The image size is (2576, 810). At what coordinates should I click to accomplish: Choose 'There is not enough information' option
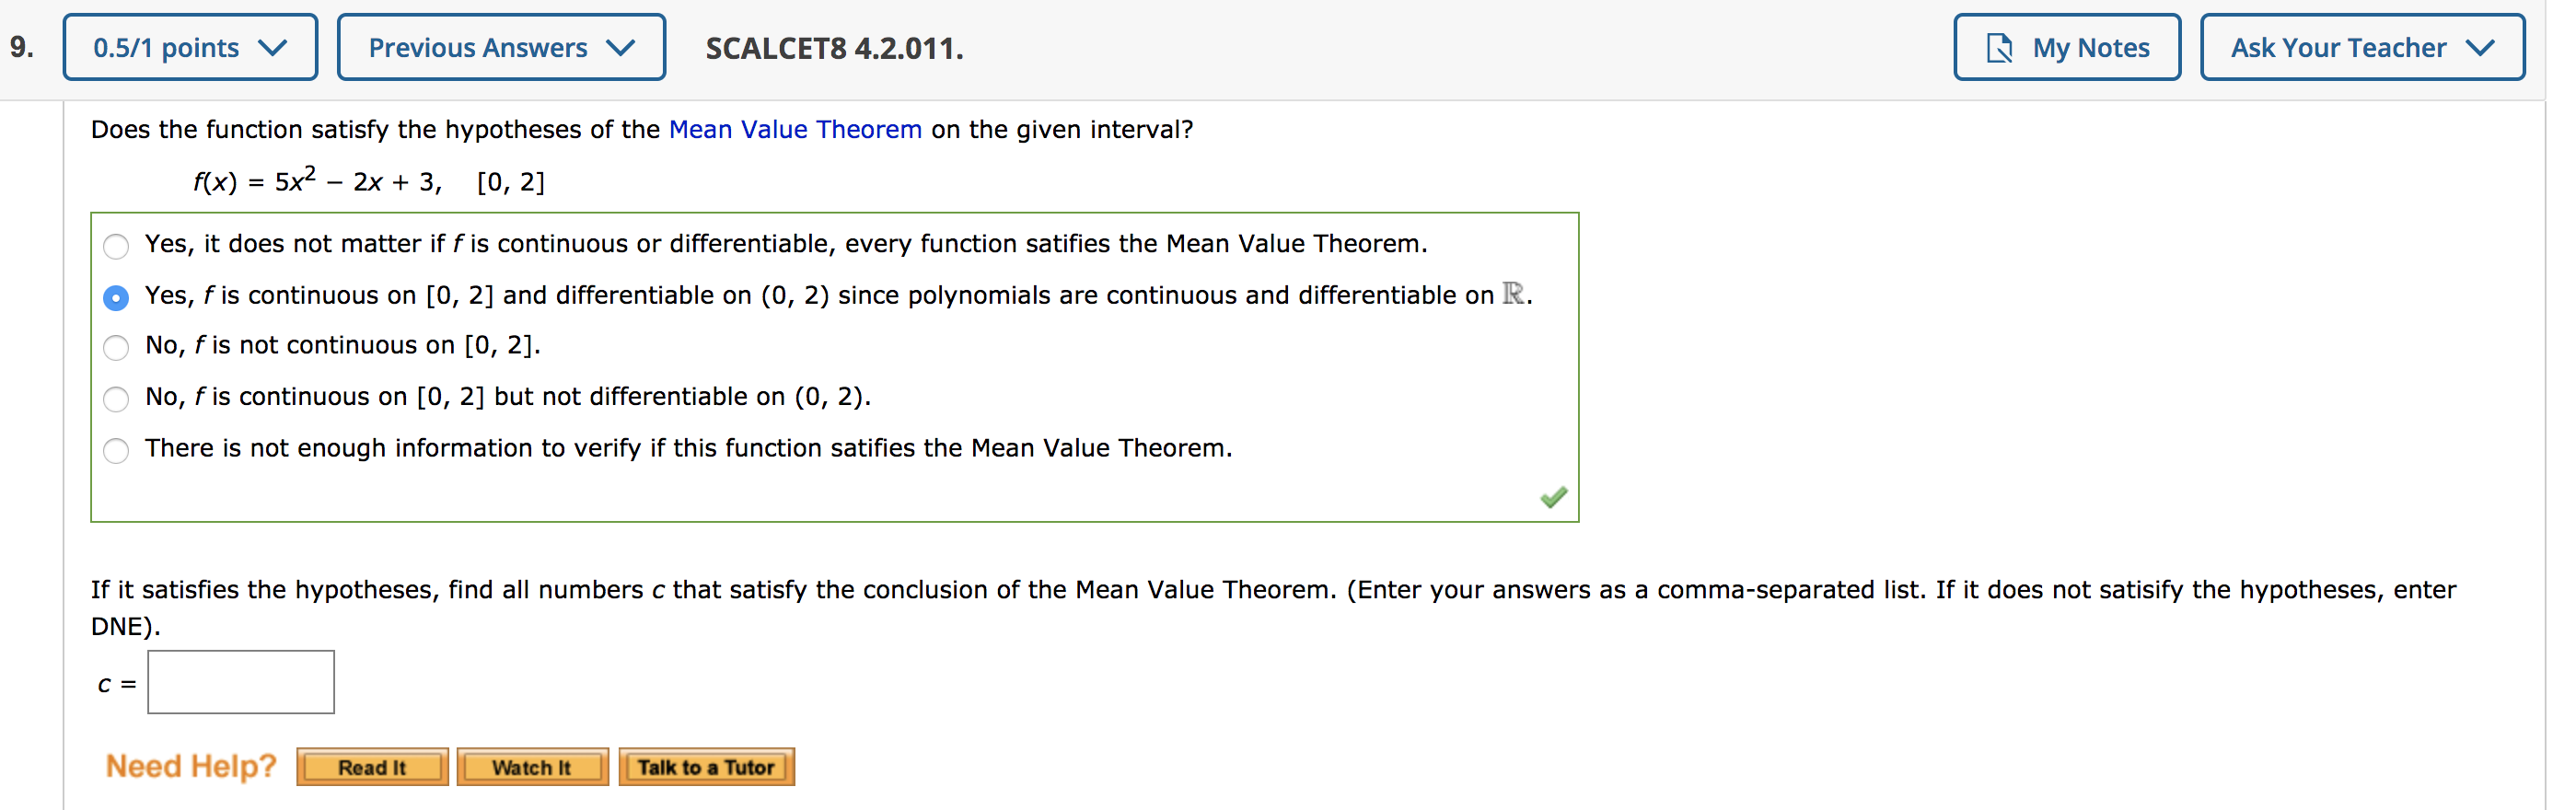(116, 450)
